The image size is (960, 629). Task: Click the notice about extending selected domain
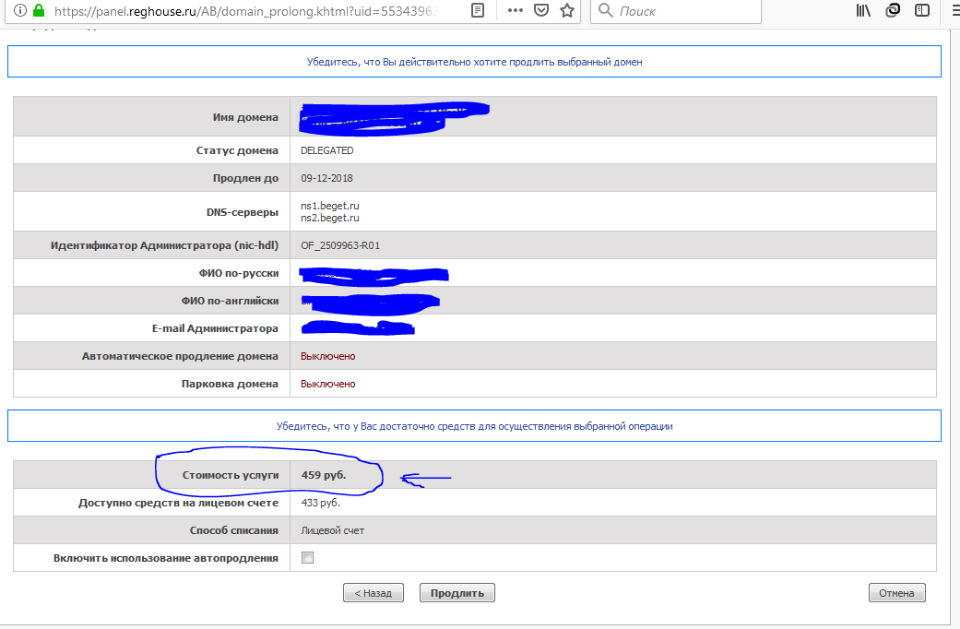click(474, 62)
